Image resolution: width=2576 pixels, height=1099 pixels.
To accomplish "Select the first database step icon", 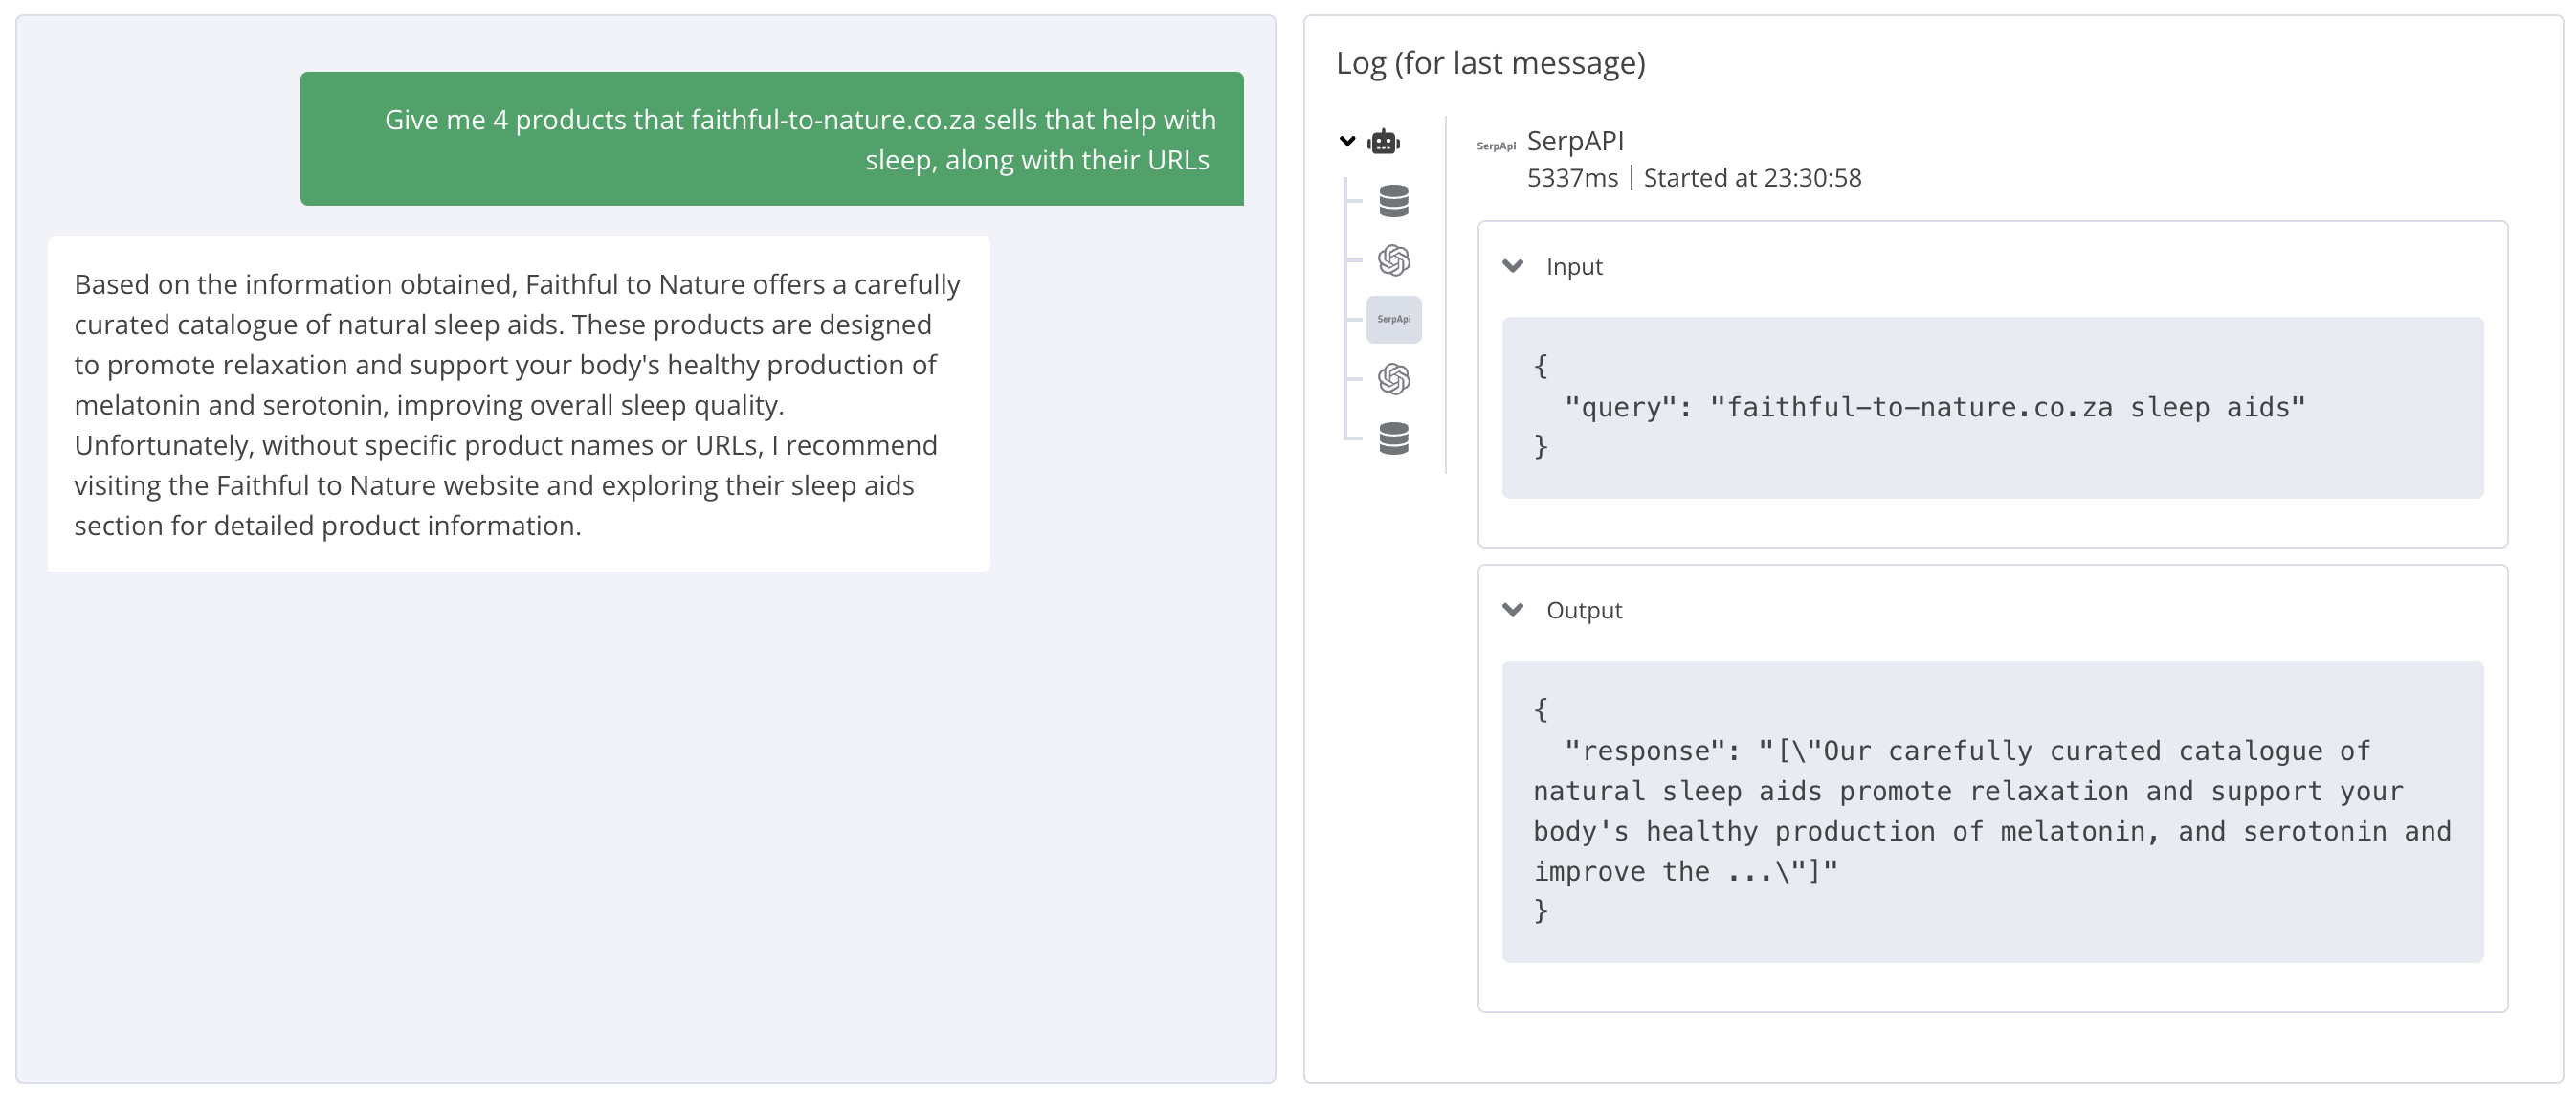I will [x=1394, y=201].
